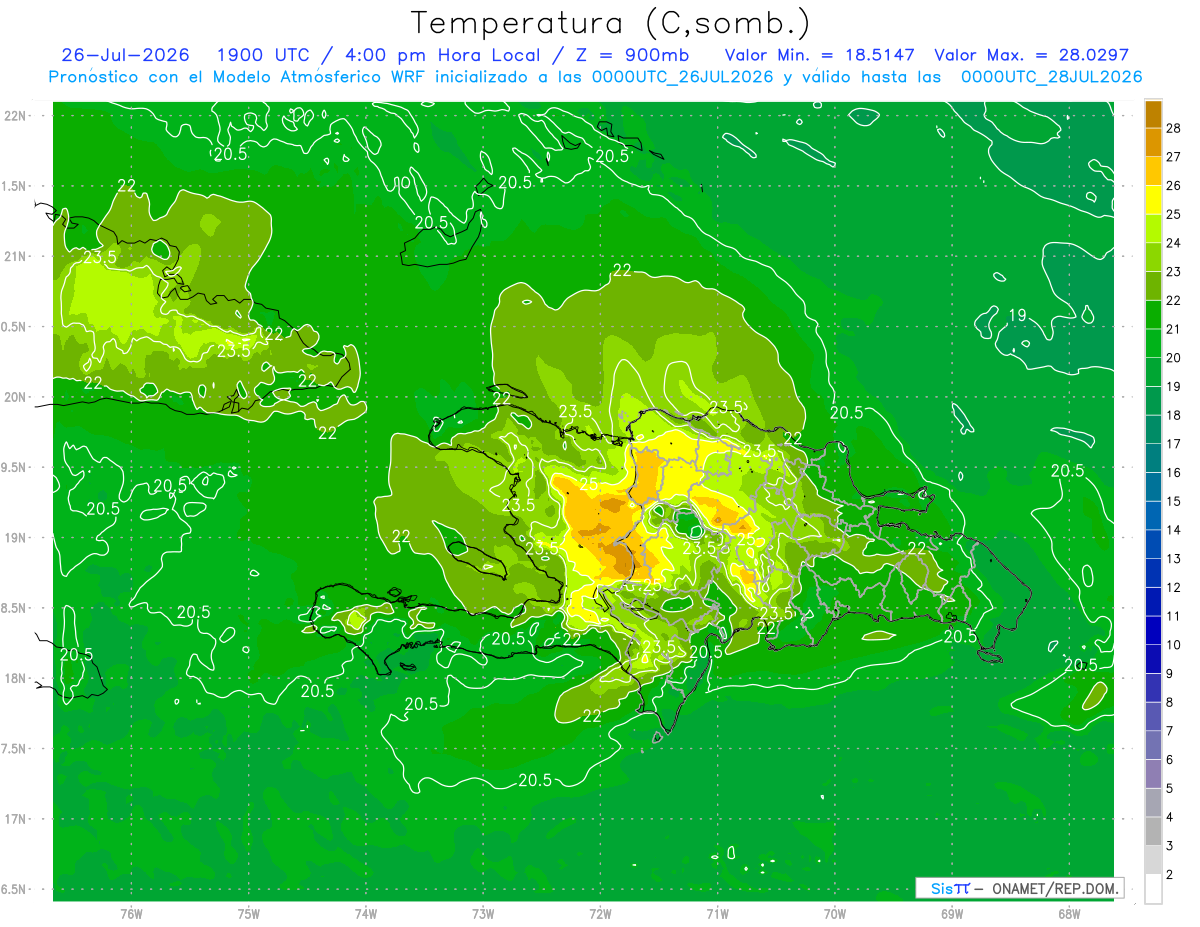1200x927 pixels.
Task: Click Valor Max. = 28.0297
Action: tap(1032, 55)
